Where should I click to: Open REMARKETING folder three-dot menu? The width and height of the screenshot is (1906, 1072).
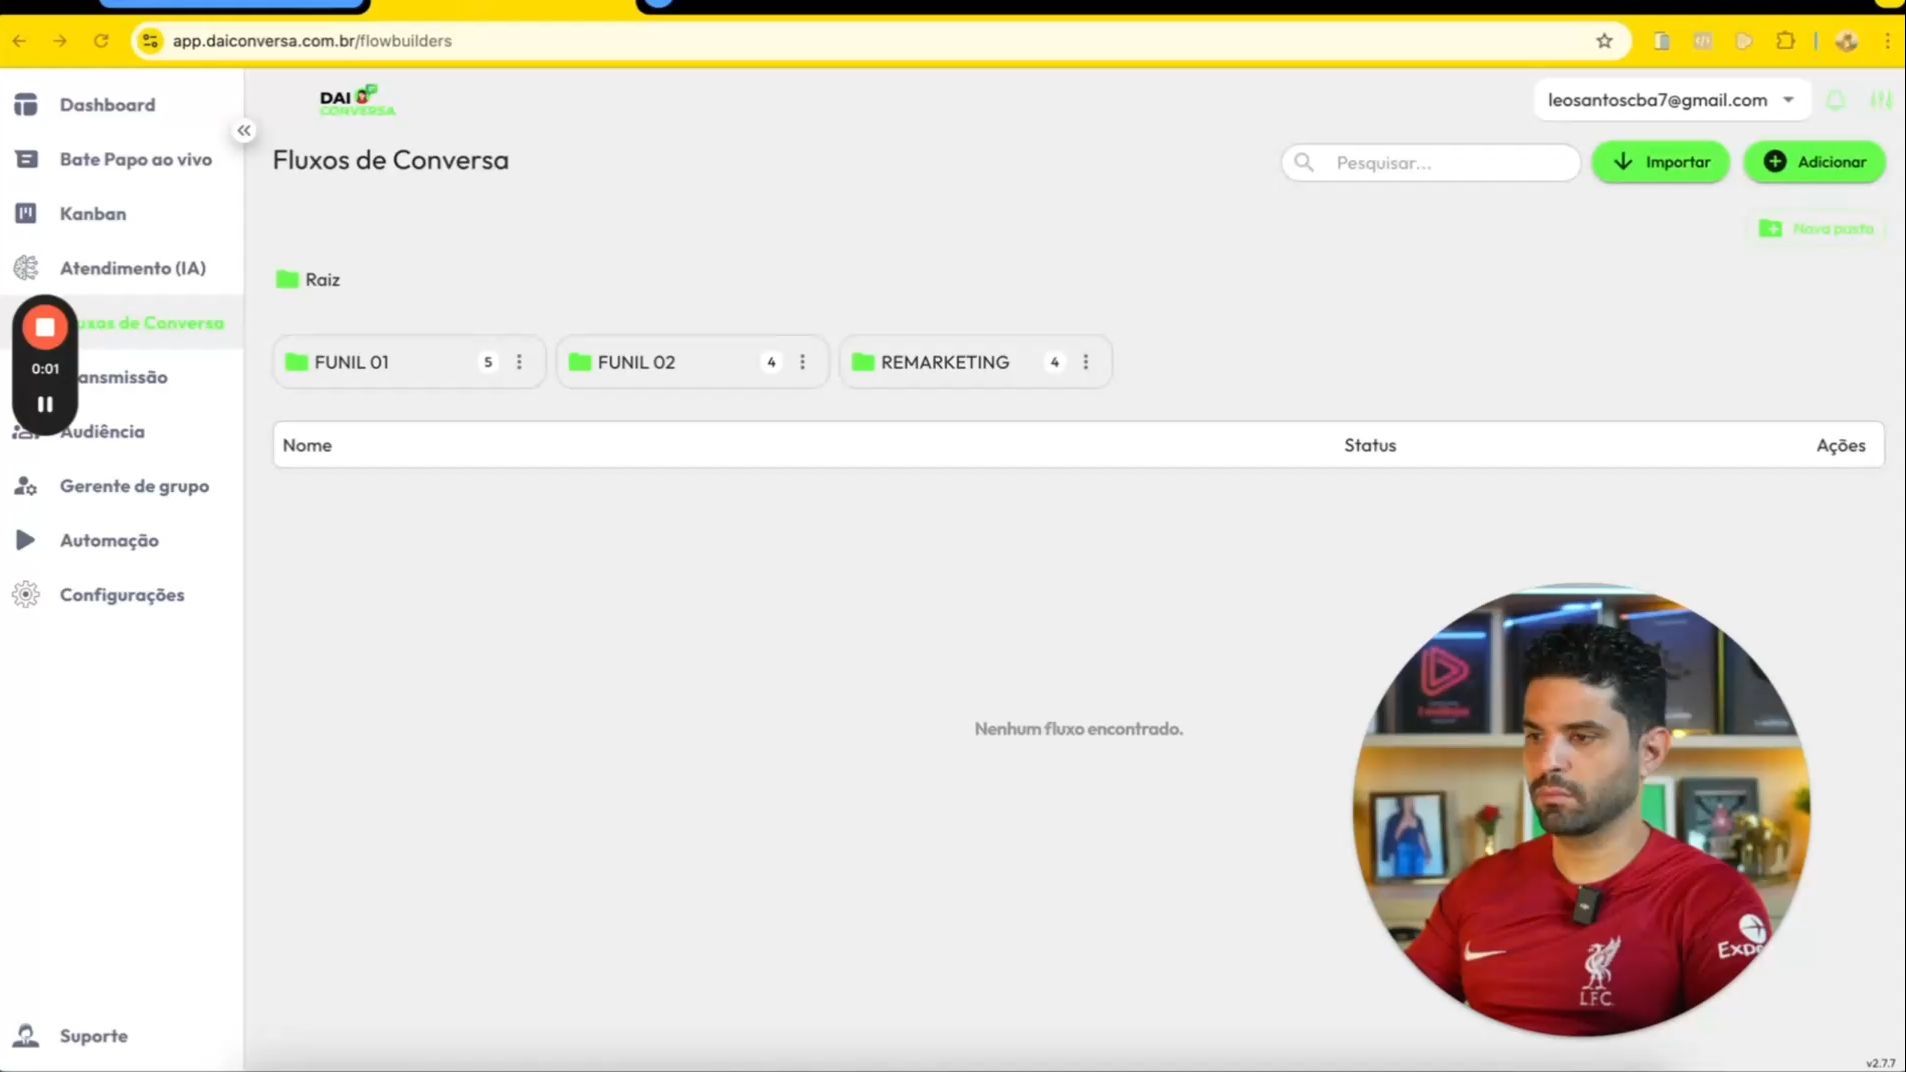point(1086,362)
